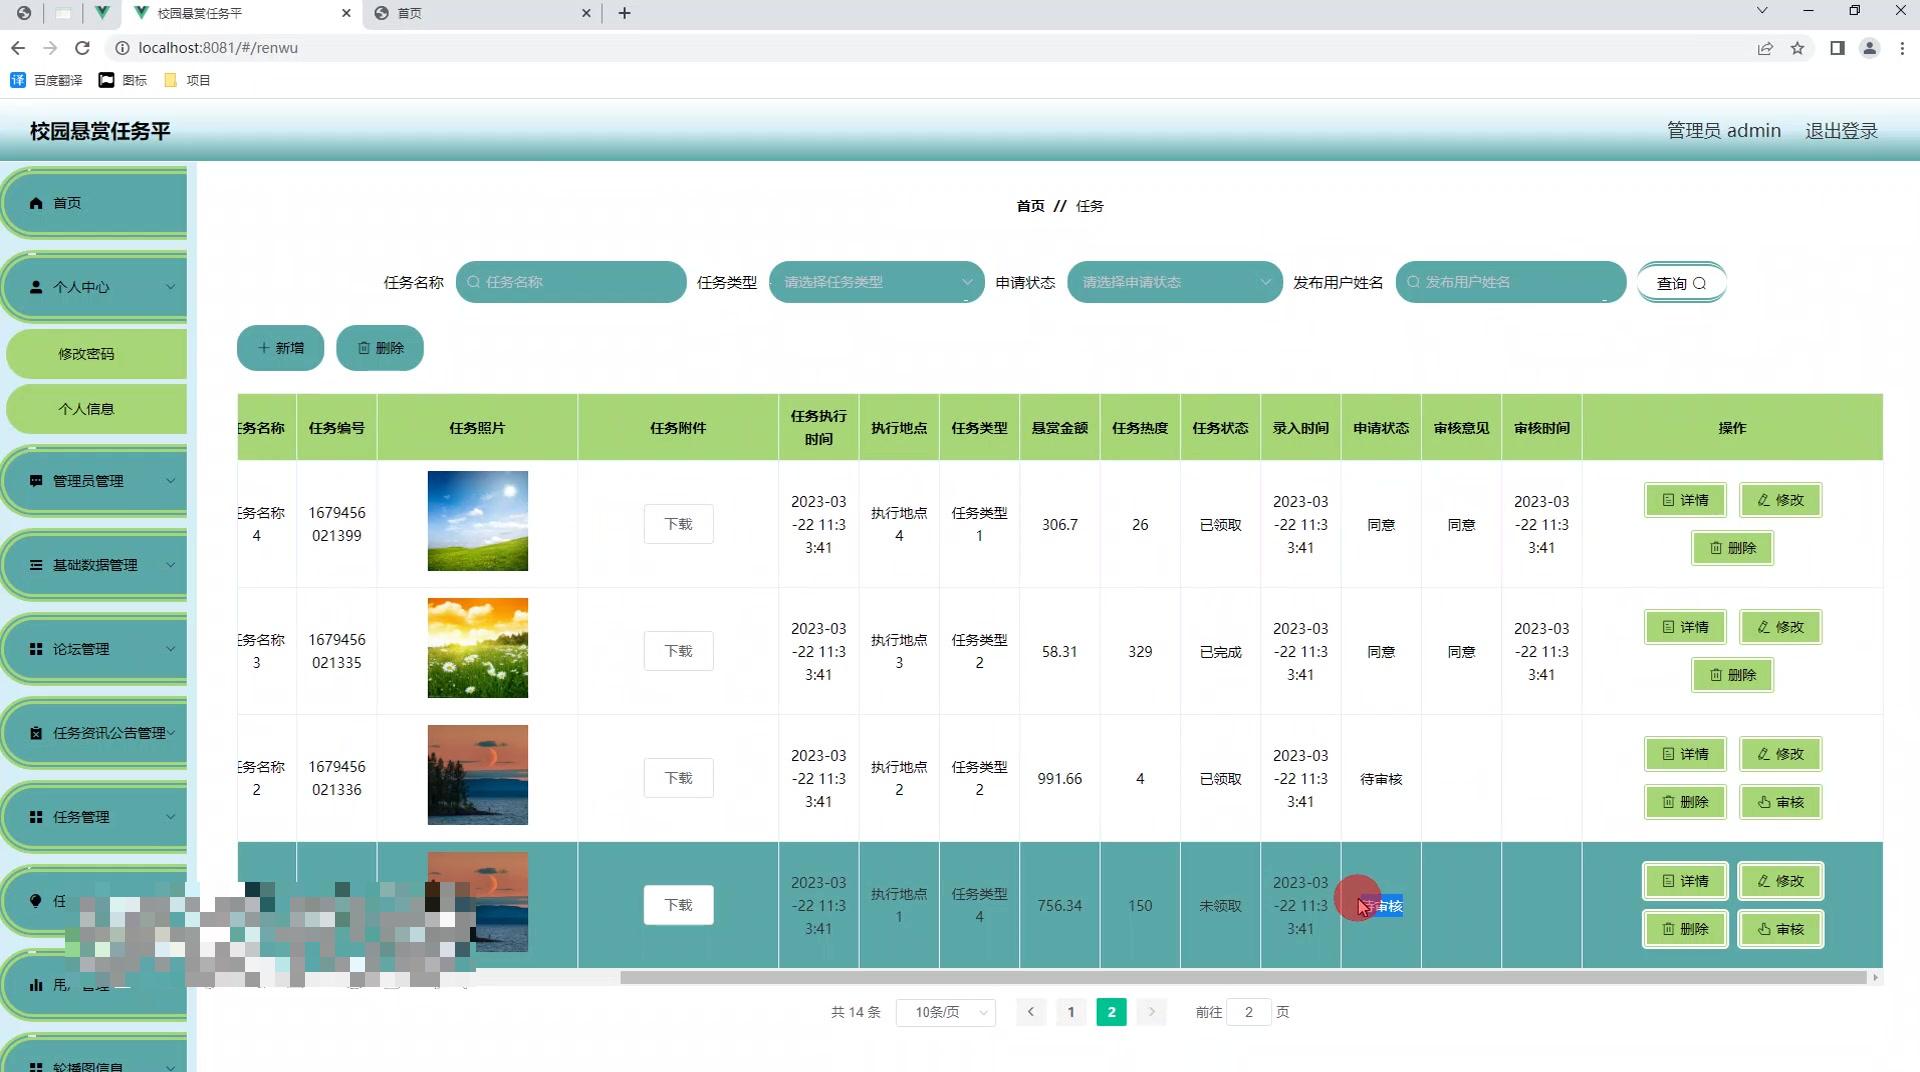Open the 10条/页 page size dropdown
The width and height of the screenshot is (1920, 1072).
[x=944, y=1012]
